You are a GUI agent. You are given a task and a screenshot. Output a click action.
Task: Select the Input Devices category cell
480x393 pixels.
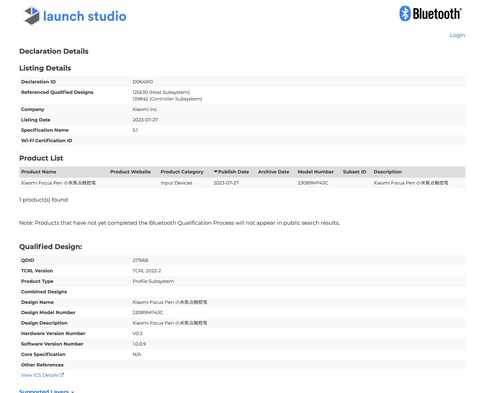pos(176,183)
